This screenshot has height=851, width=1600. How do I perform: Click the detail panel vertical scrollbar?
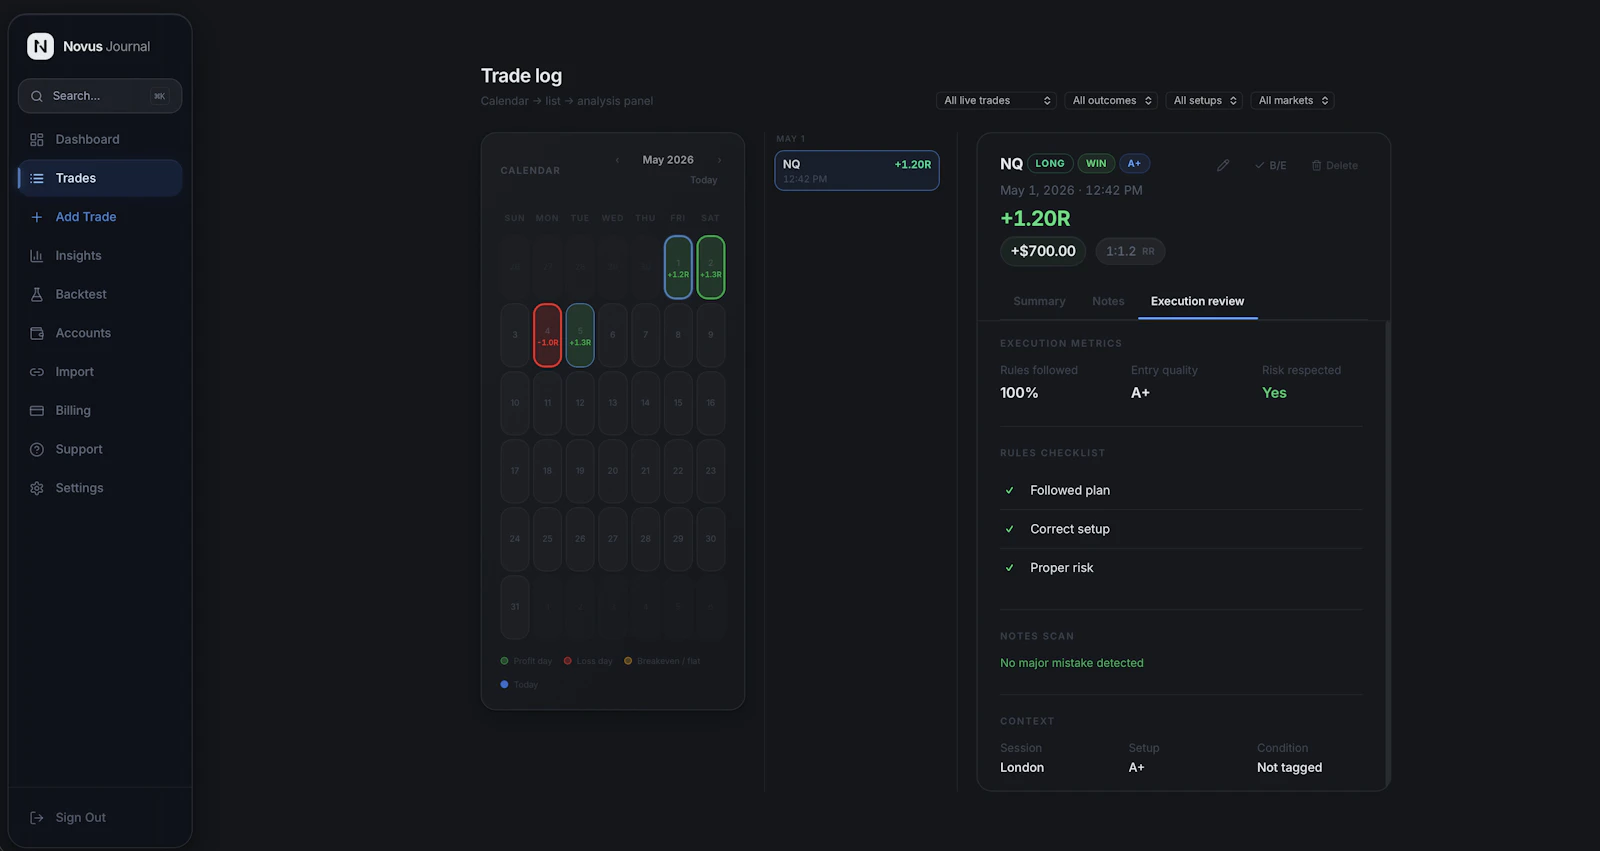pos(1387,555)
